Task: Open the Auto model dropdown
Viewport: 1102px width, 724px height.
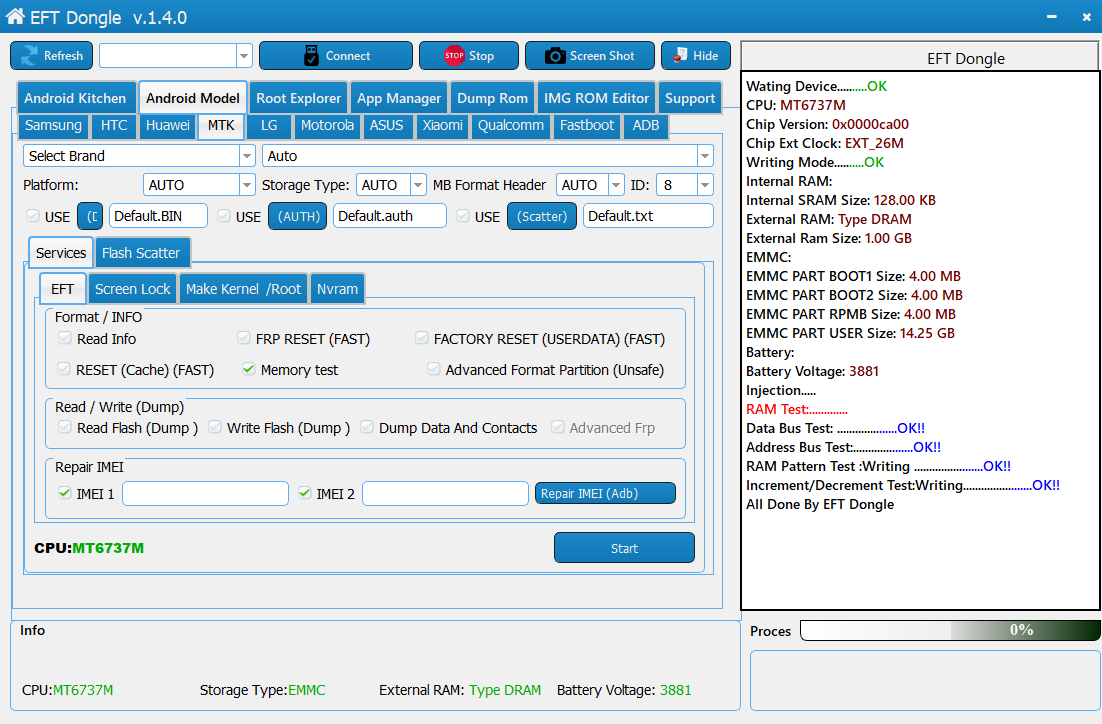Action: coord(705,156)
